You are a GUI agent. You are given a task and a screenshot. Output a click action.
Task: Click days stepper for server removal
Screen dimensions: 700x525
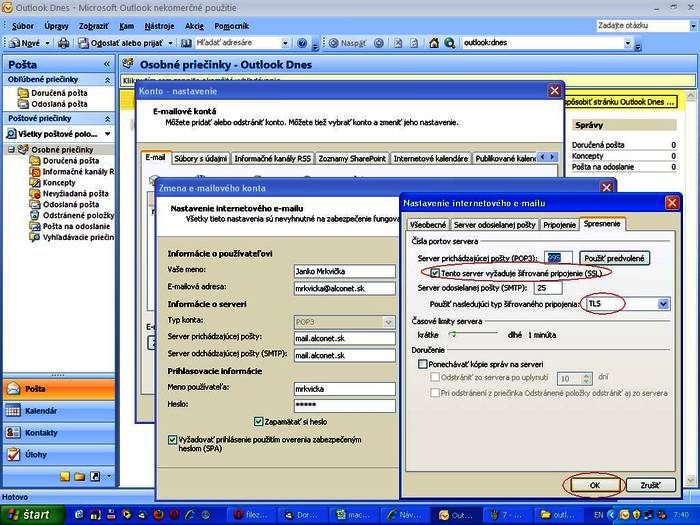click(x=587, y=379)
